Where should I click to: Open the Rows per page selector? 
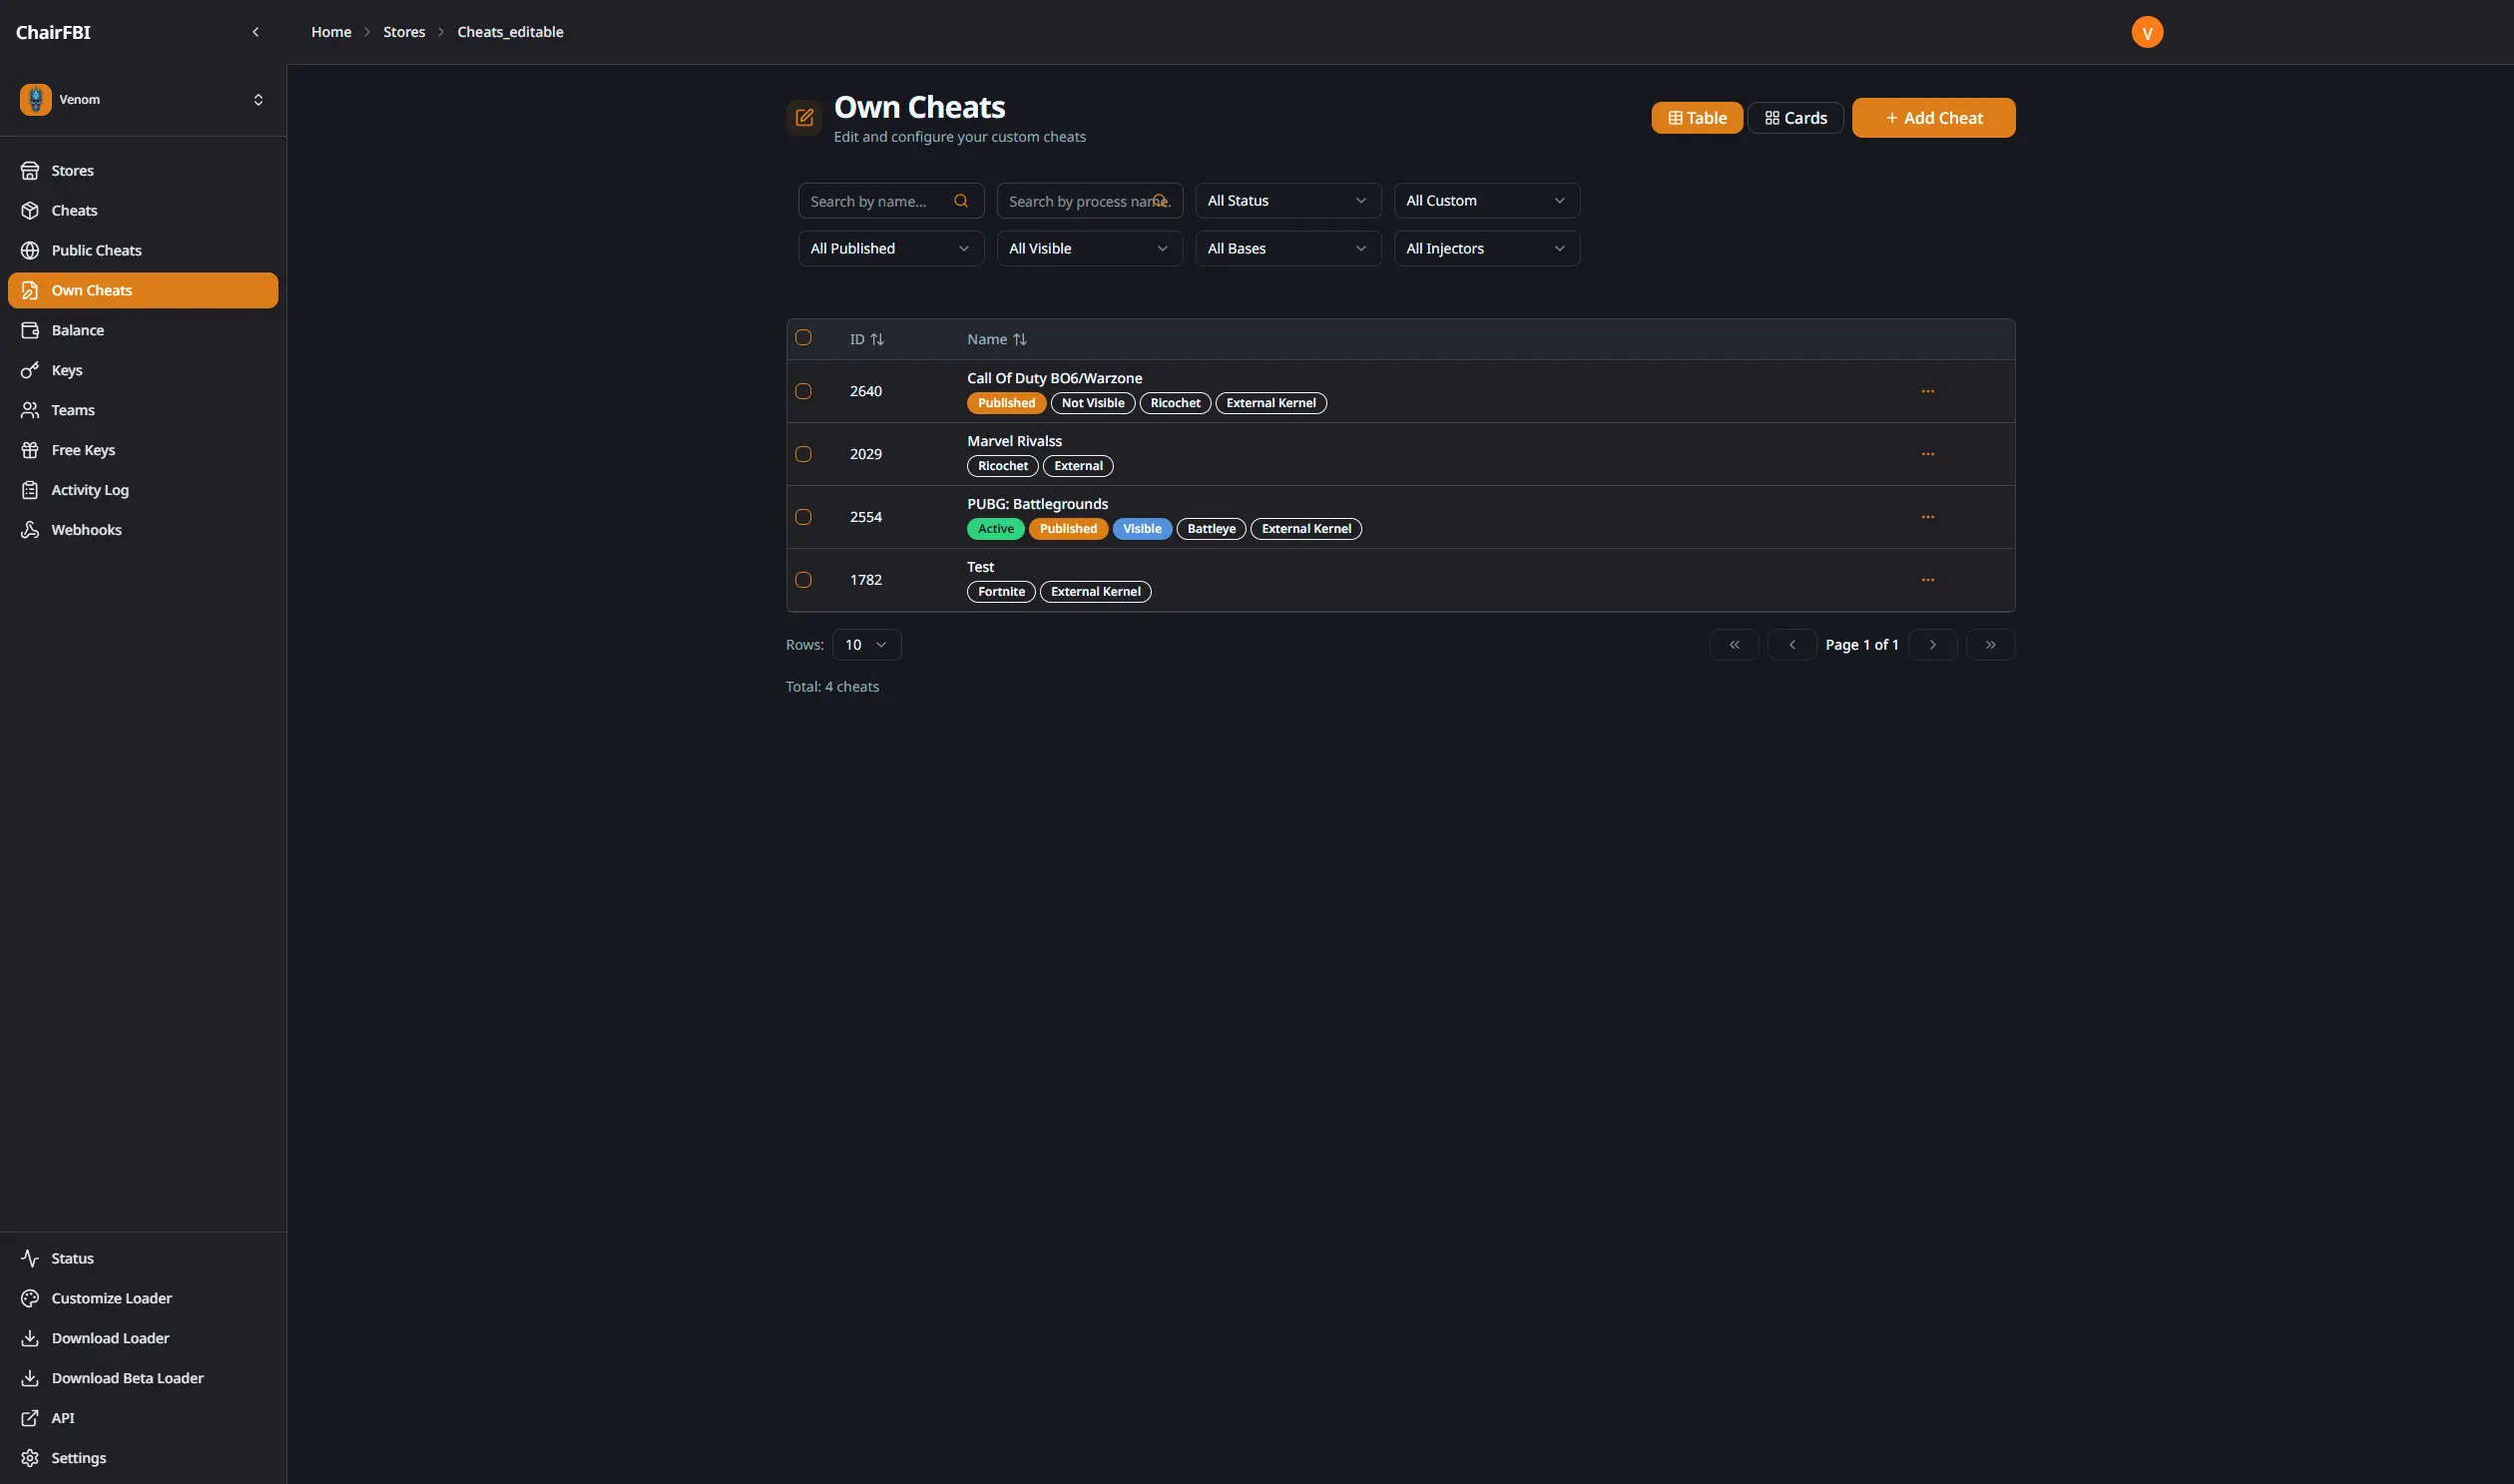[866, 644]
